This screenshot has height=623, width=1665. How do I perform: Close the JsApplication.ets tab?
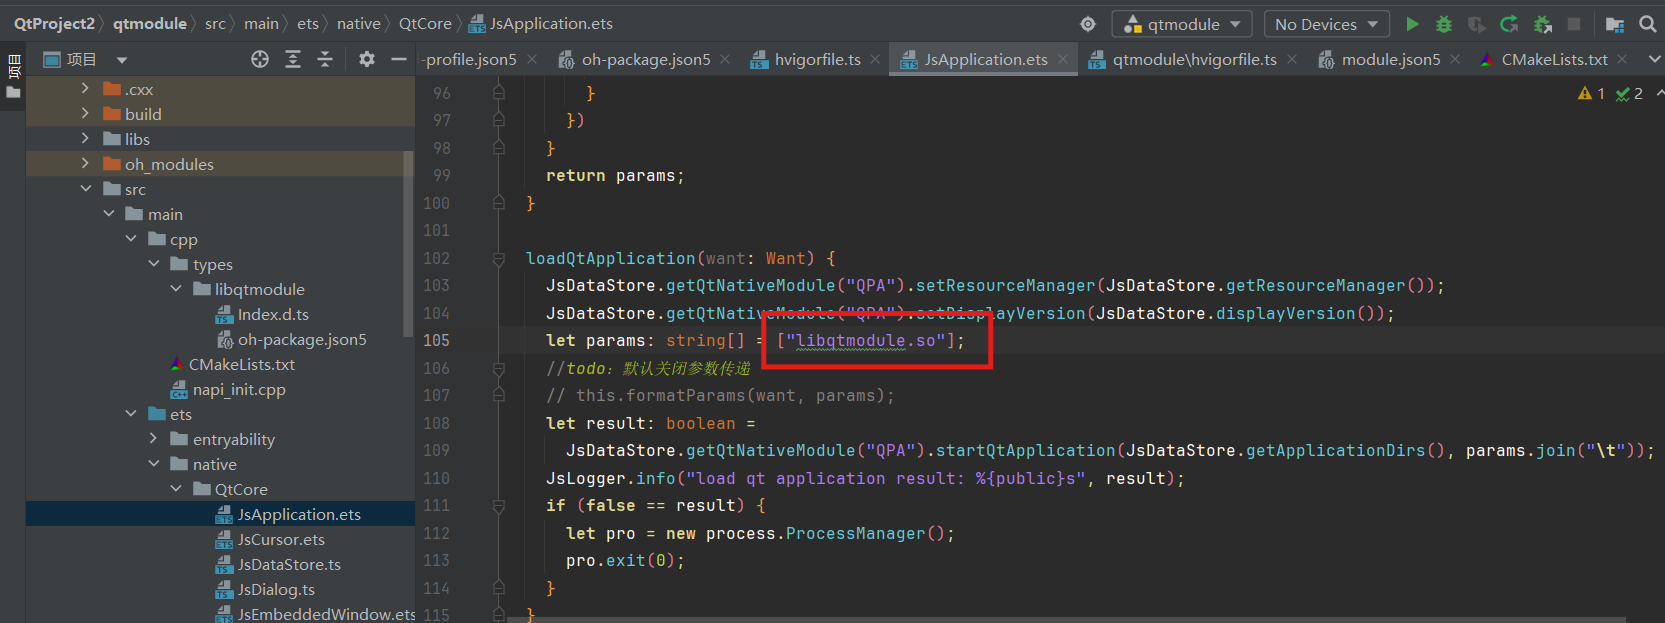(1063, 60)
